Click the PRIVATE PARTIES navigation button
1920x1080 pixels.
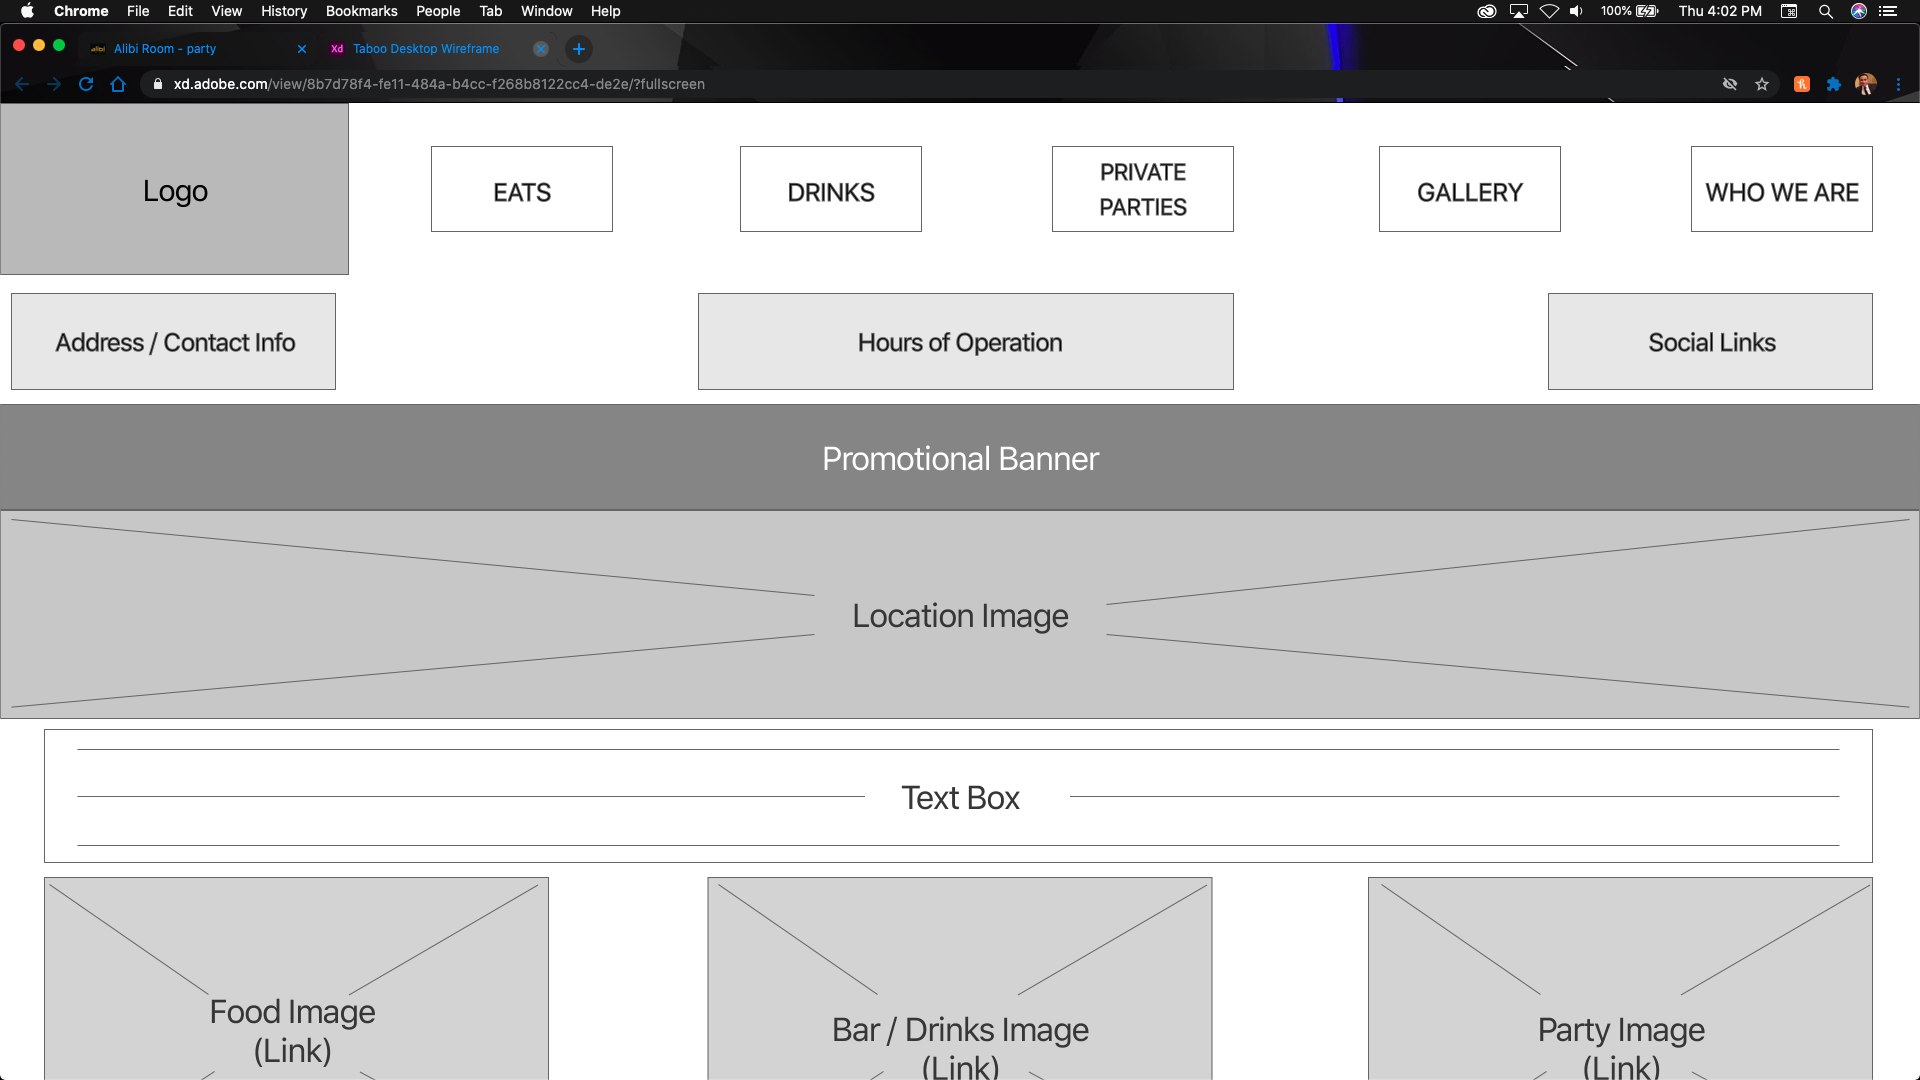coord(1143,190)
